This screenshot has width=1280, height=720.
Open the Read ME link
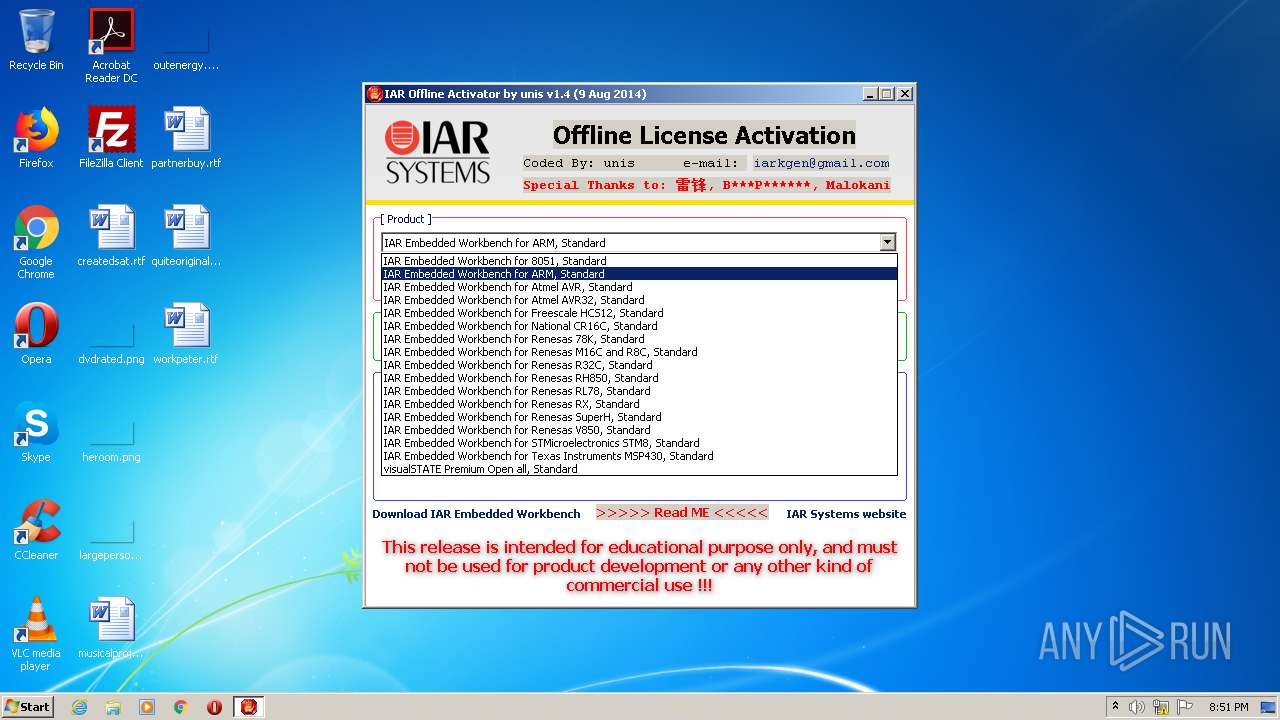[682, 513]
